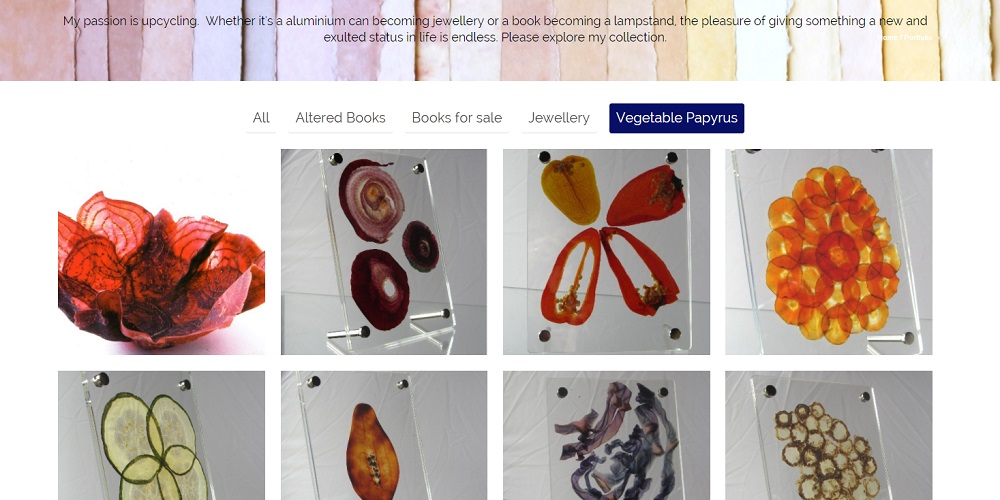Image resolution: width=1000 pixels, height=500 pixels.
Task: Open the green cucumber slices artwork
Action: point(161,436)
